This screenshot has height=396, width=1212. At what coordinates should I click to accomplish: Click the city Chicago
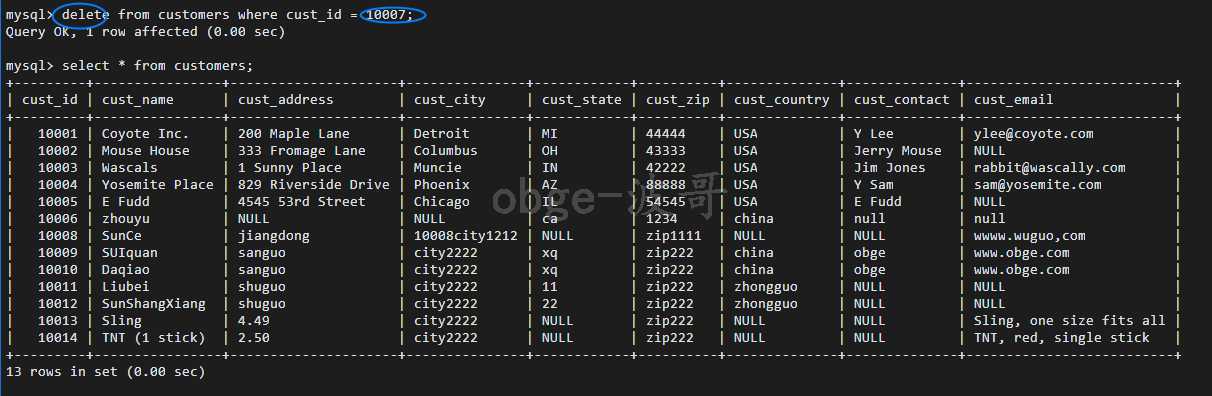442,202
